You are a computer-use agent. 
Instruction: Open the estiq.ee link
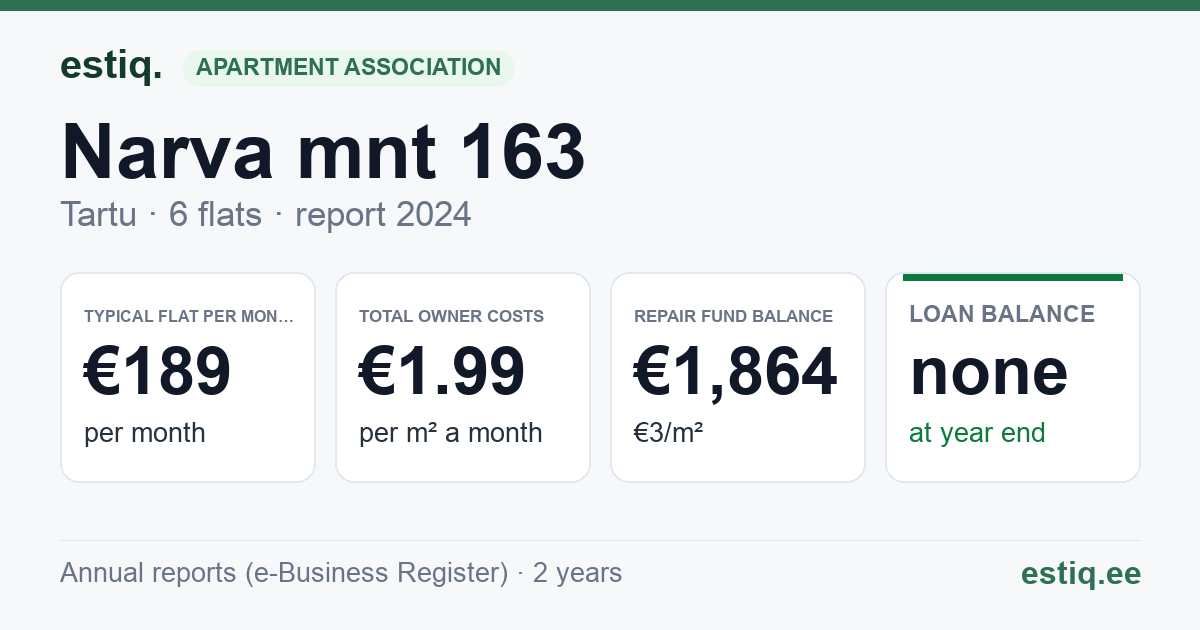[1080, 573]
